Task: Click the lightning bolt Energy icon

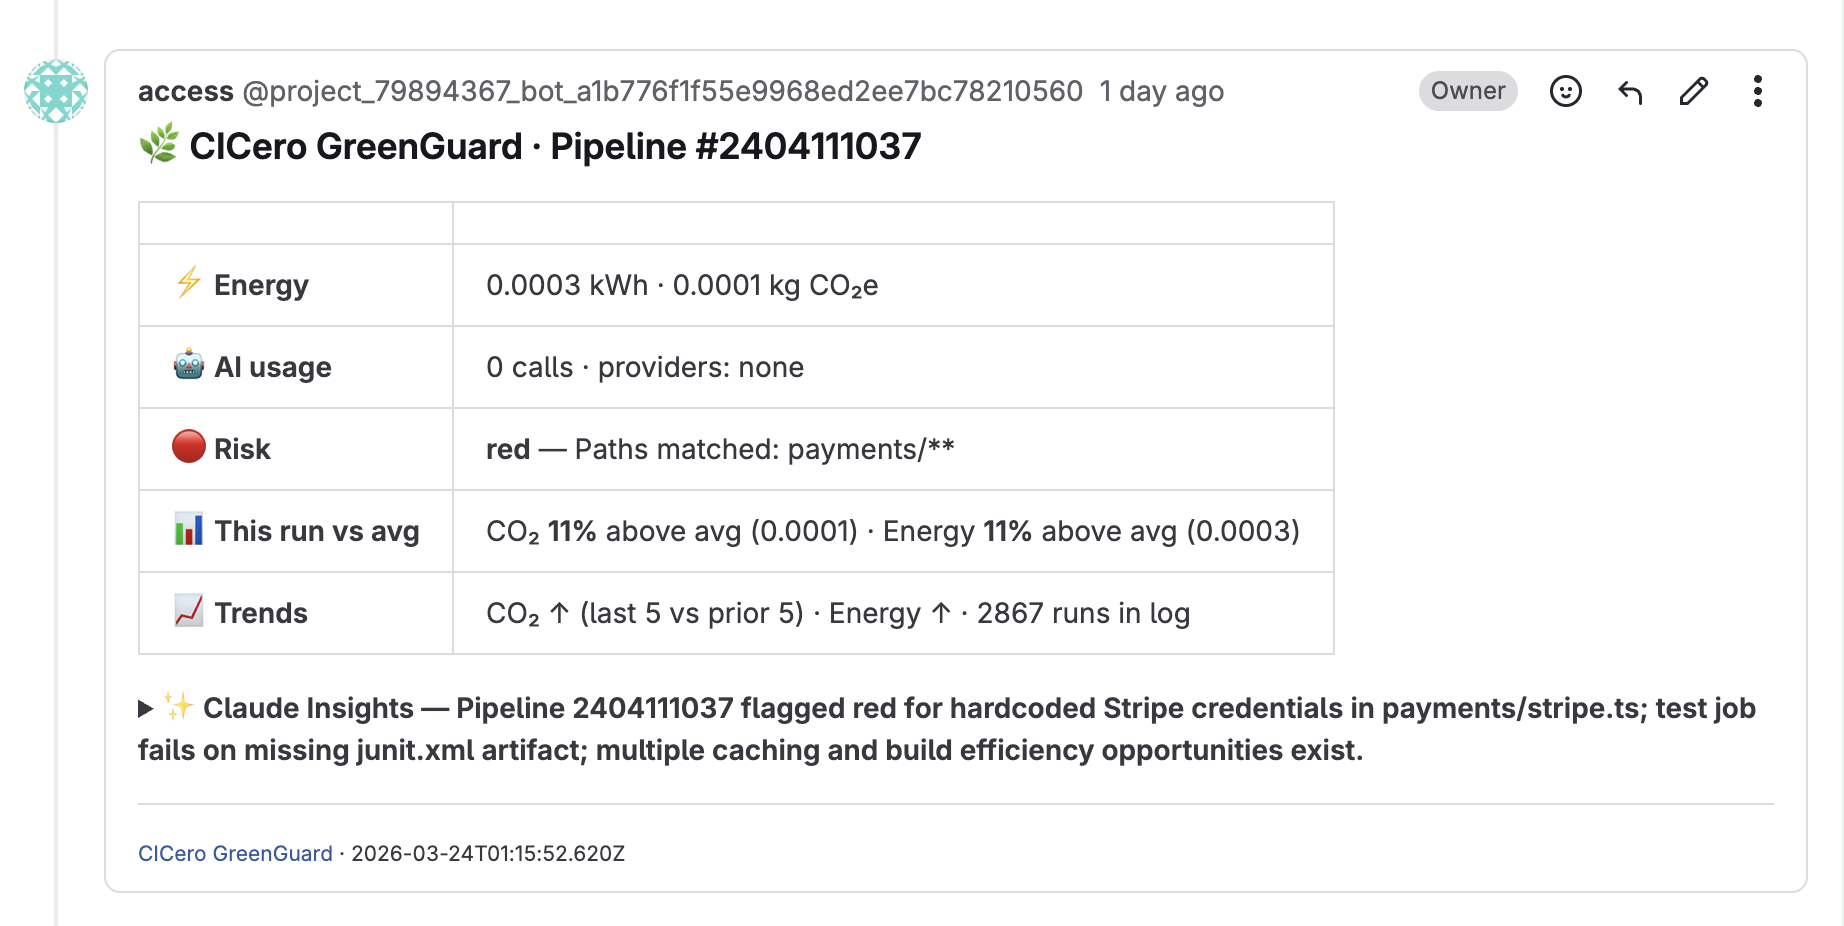Action: (188, 283)
